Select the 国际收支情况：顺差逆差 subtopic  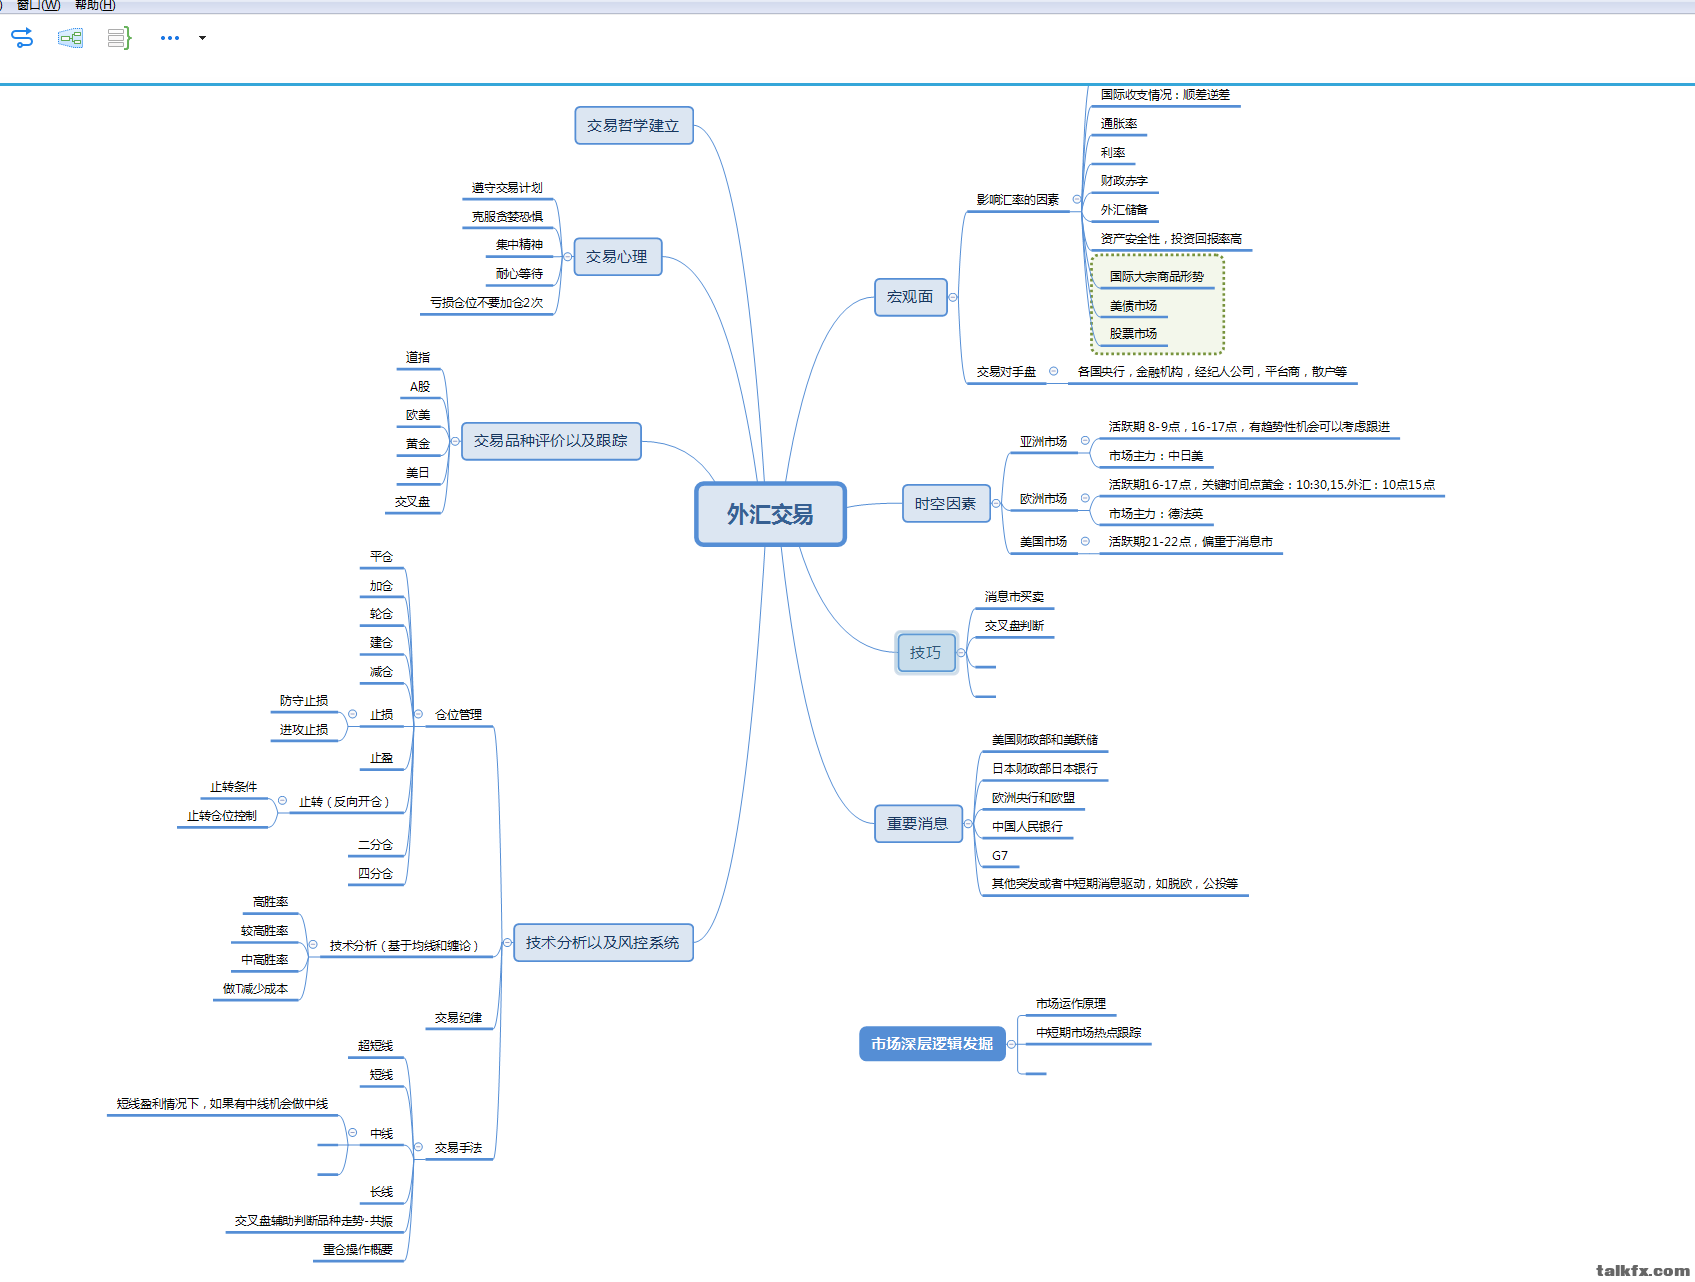[1165, 95]
